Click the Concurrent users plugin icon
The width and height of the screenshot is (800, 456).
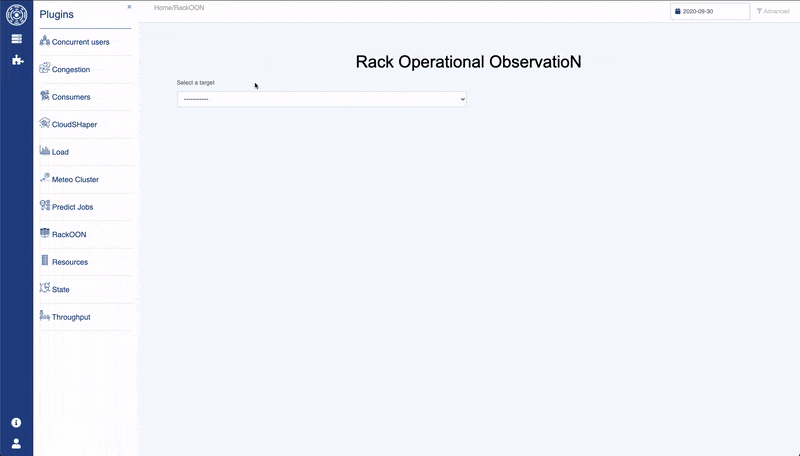[45, 41]
